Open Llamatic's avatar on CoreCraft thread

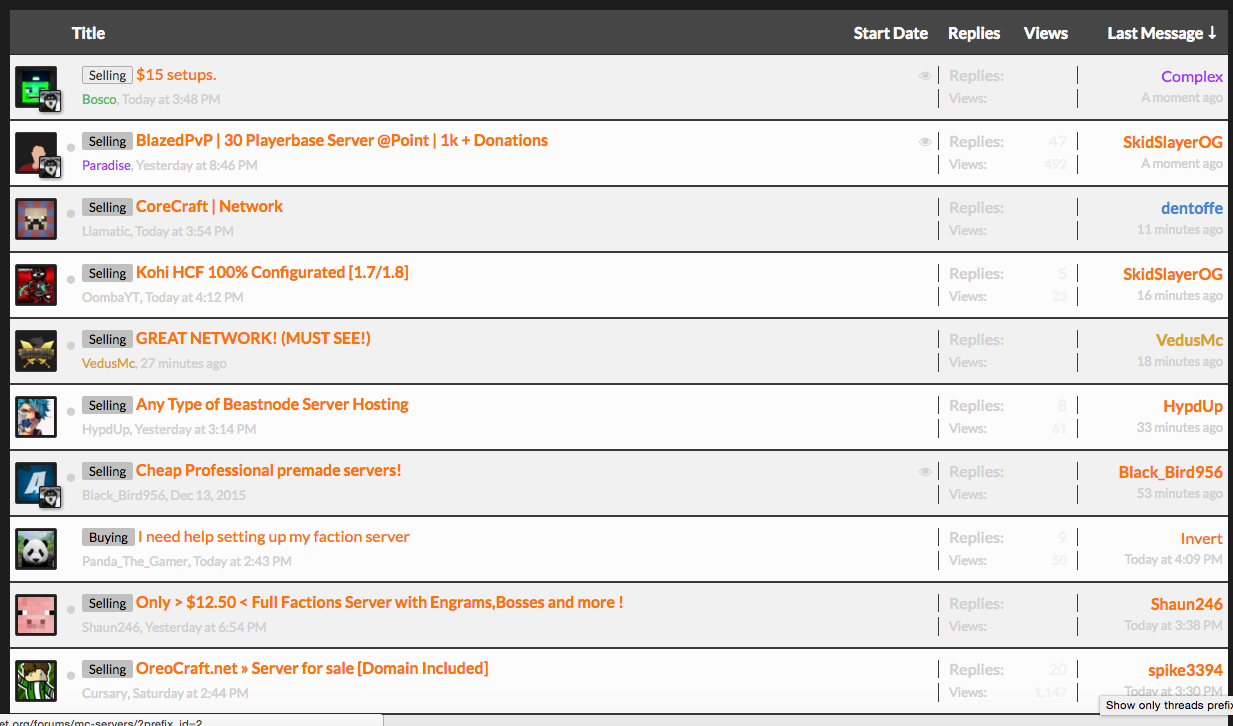(x=36, y=219)
